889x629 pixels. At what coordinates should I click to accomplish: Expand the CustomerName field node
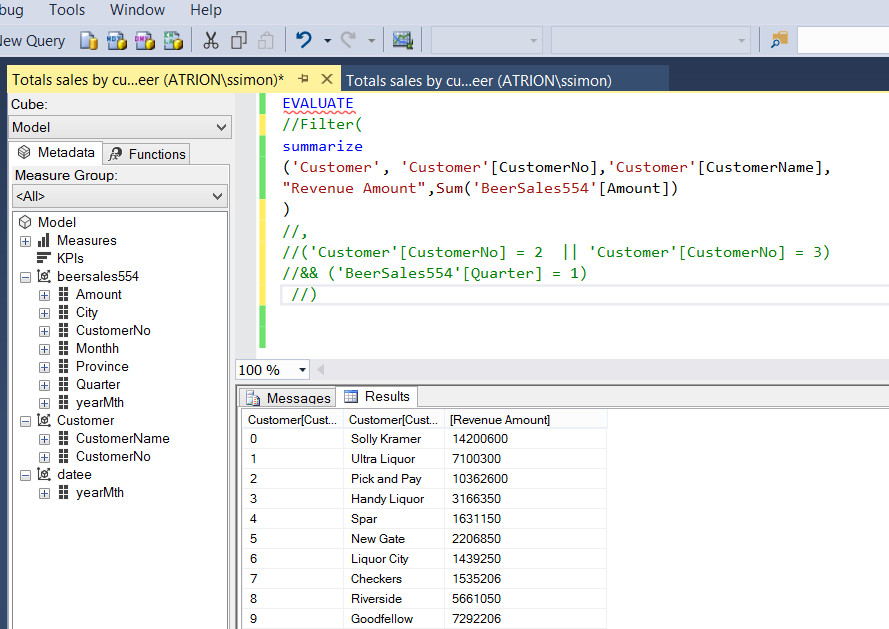[44, 439]
